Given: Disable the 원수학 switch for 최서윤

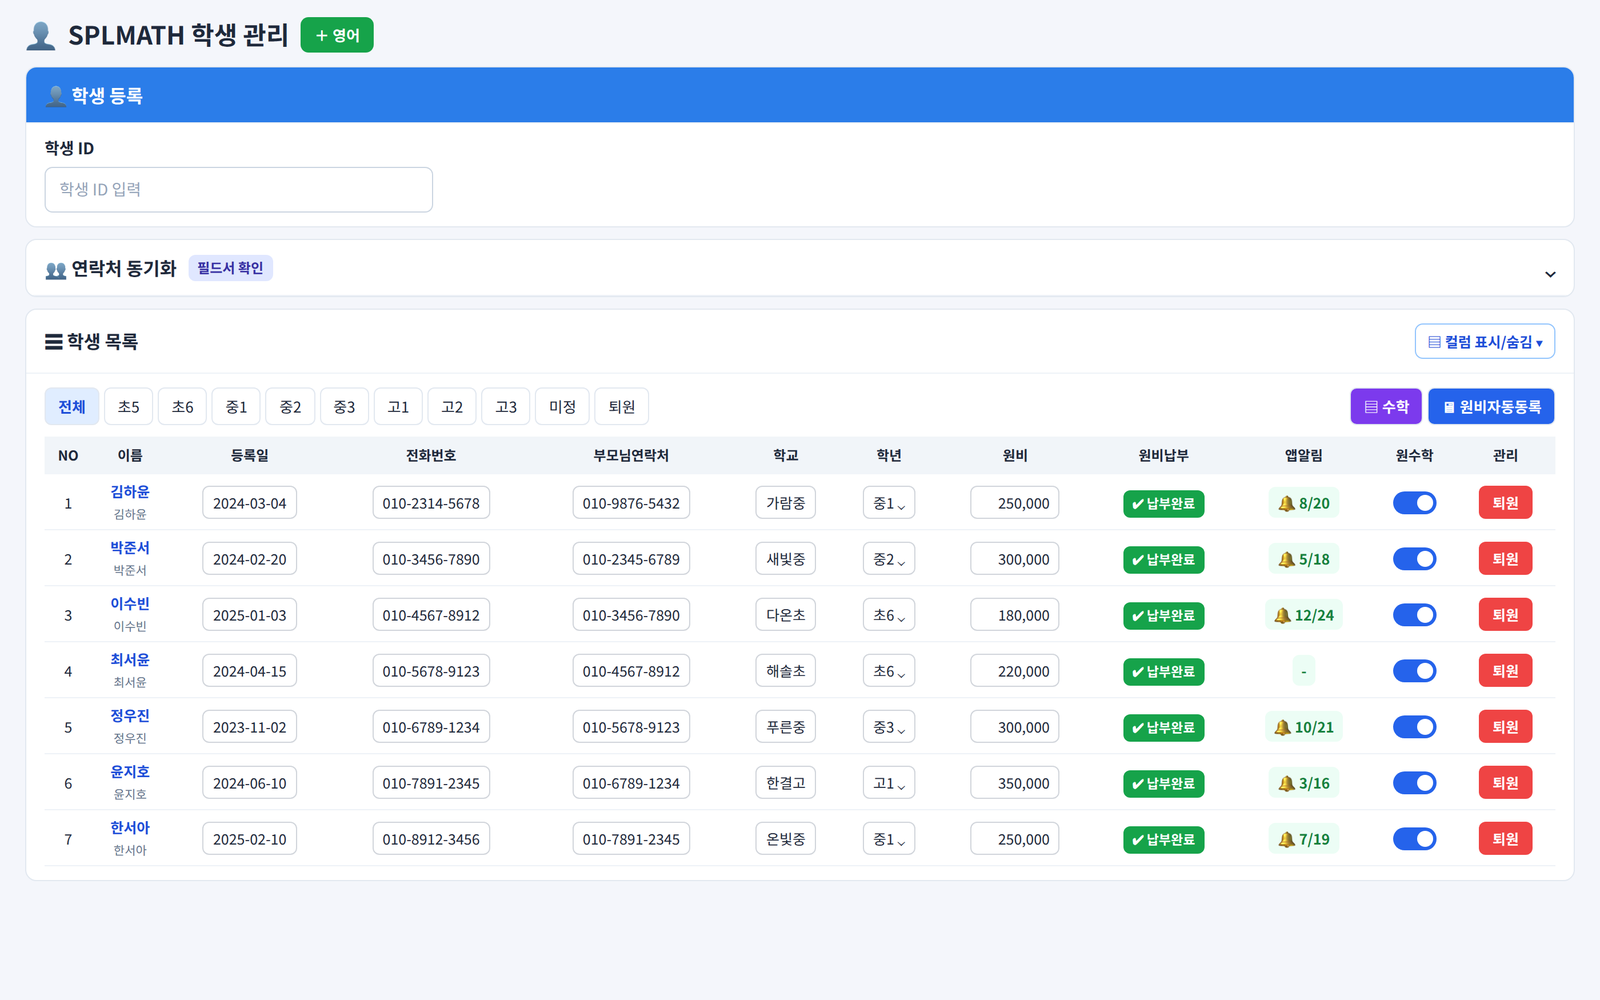Looking at the screenshot, I should [1414, 671].
